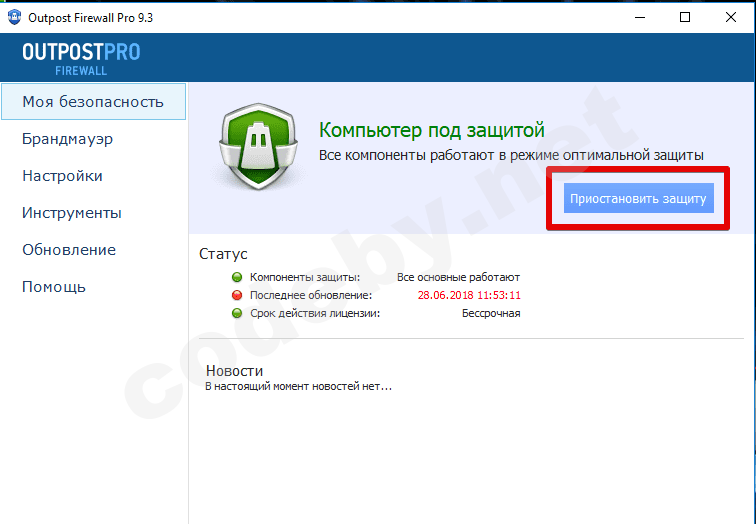Click the Бессрочная license value
The image size is (756, 524).
click(x=491, y=313)
